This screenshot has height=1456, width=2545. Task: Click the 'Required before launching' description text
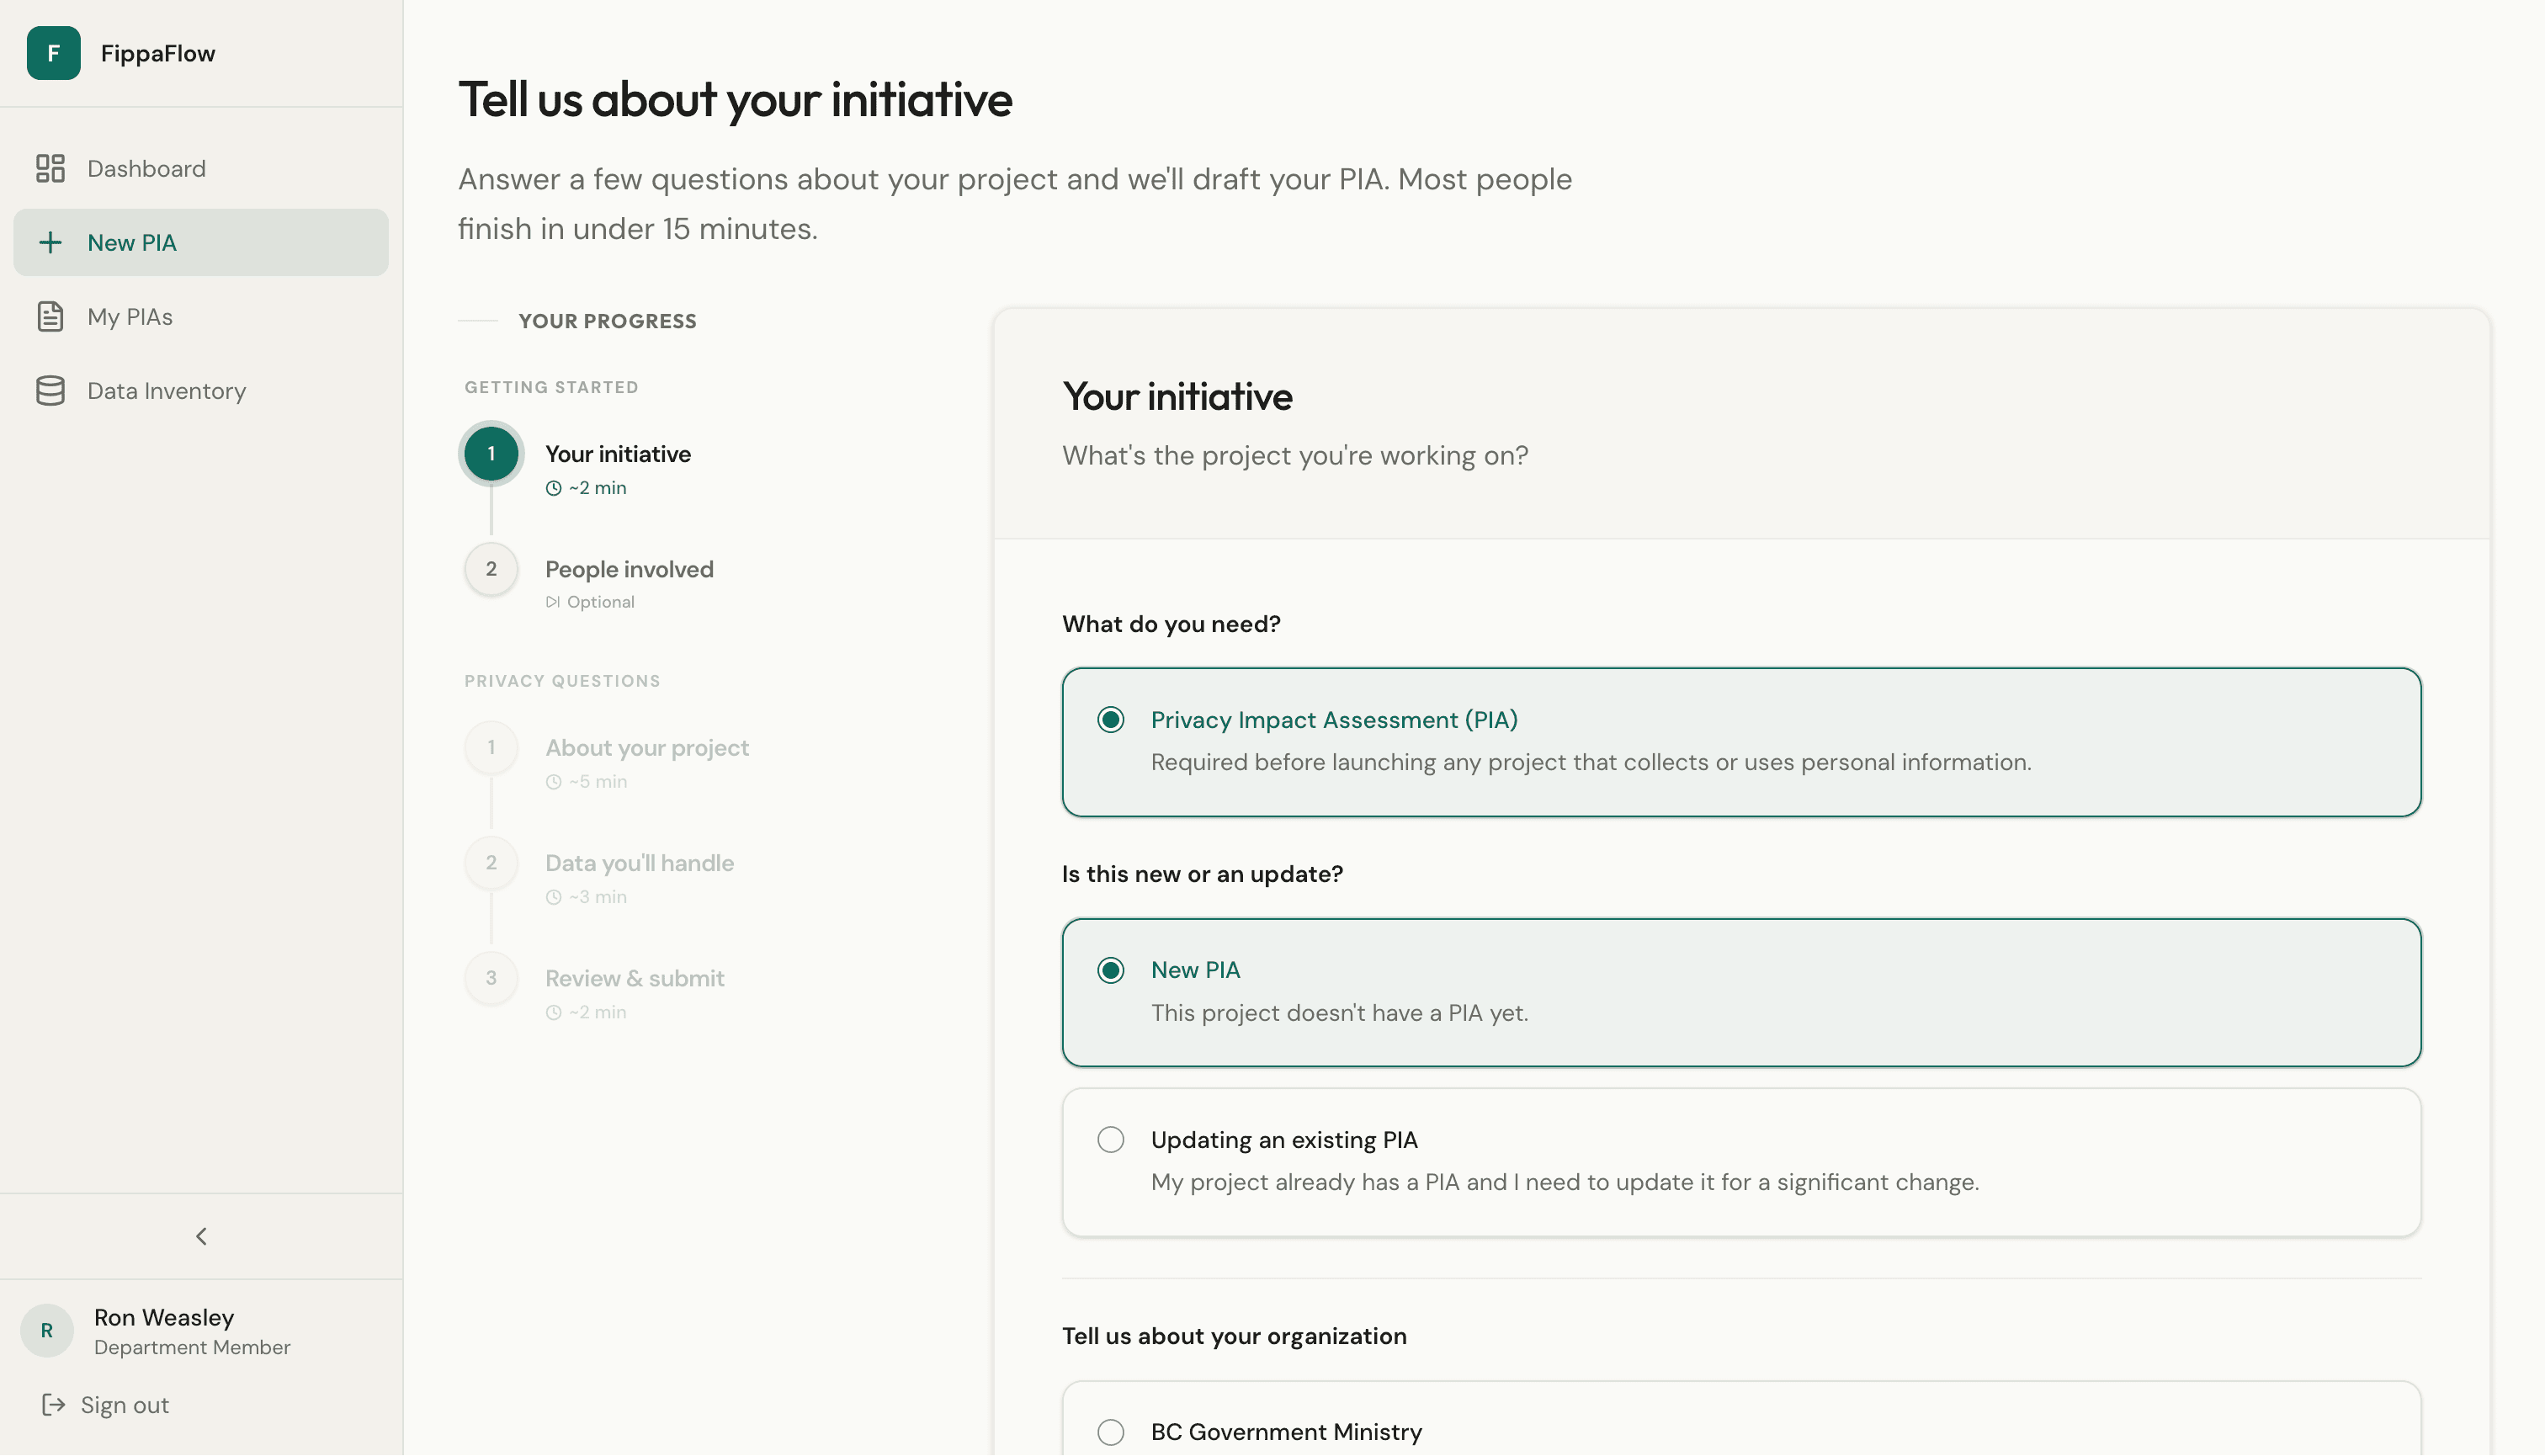point(1590,762)
